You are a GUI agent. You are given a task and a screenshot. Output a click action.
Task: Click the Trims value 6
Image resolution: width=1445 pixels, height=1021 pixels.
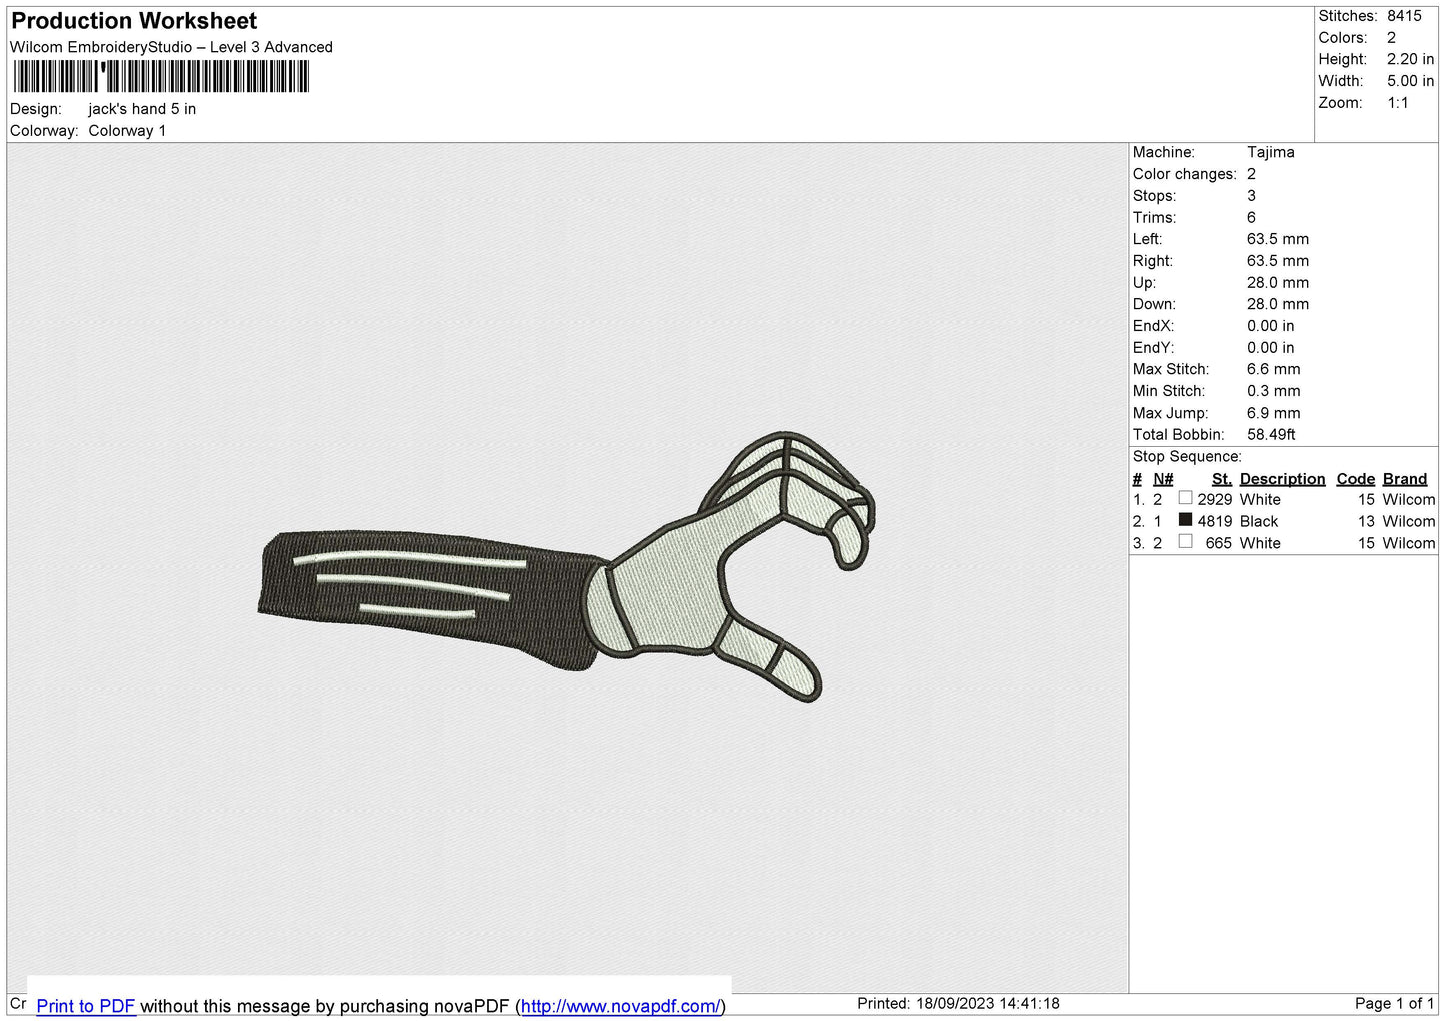1251,217
